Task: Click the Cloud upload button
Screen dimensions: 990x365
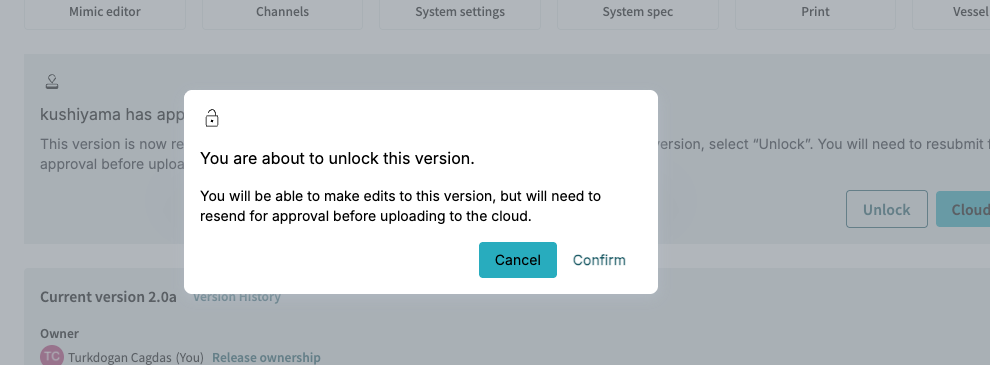Action: [963, 209]
